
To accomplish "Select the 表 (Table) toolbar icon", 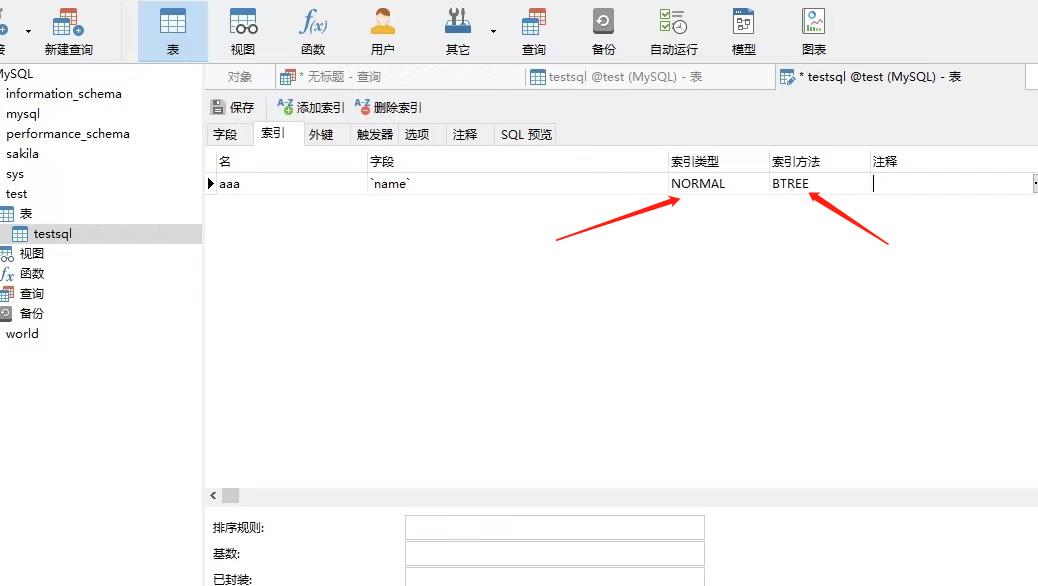I will click(x=173, y=30).
